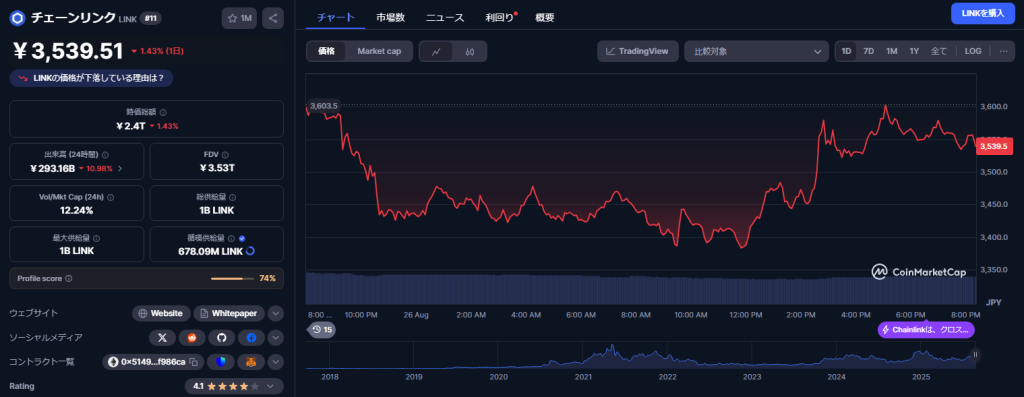Select the 全て time range
Screen dimensions: 1024x397
click(938, 51)
